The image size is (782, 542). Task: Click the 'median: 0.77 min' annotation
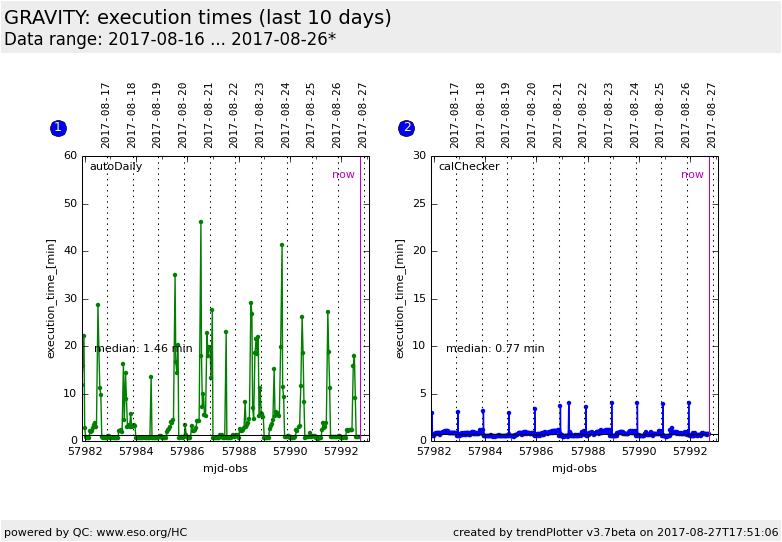pos(495,349)
